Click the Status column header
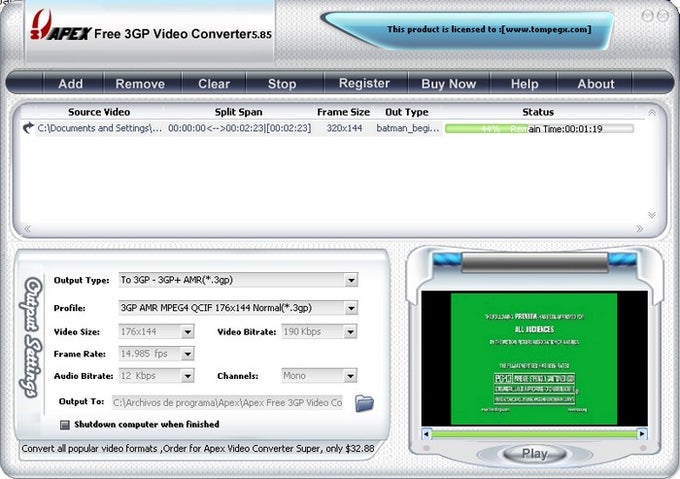 [538, 112]
